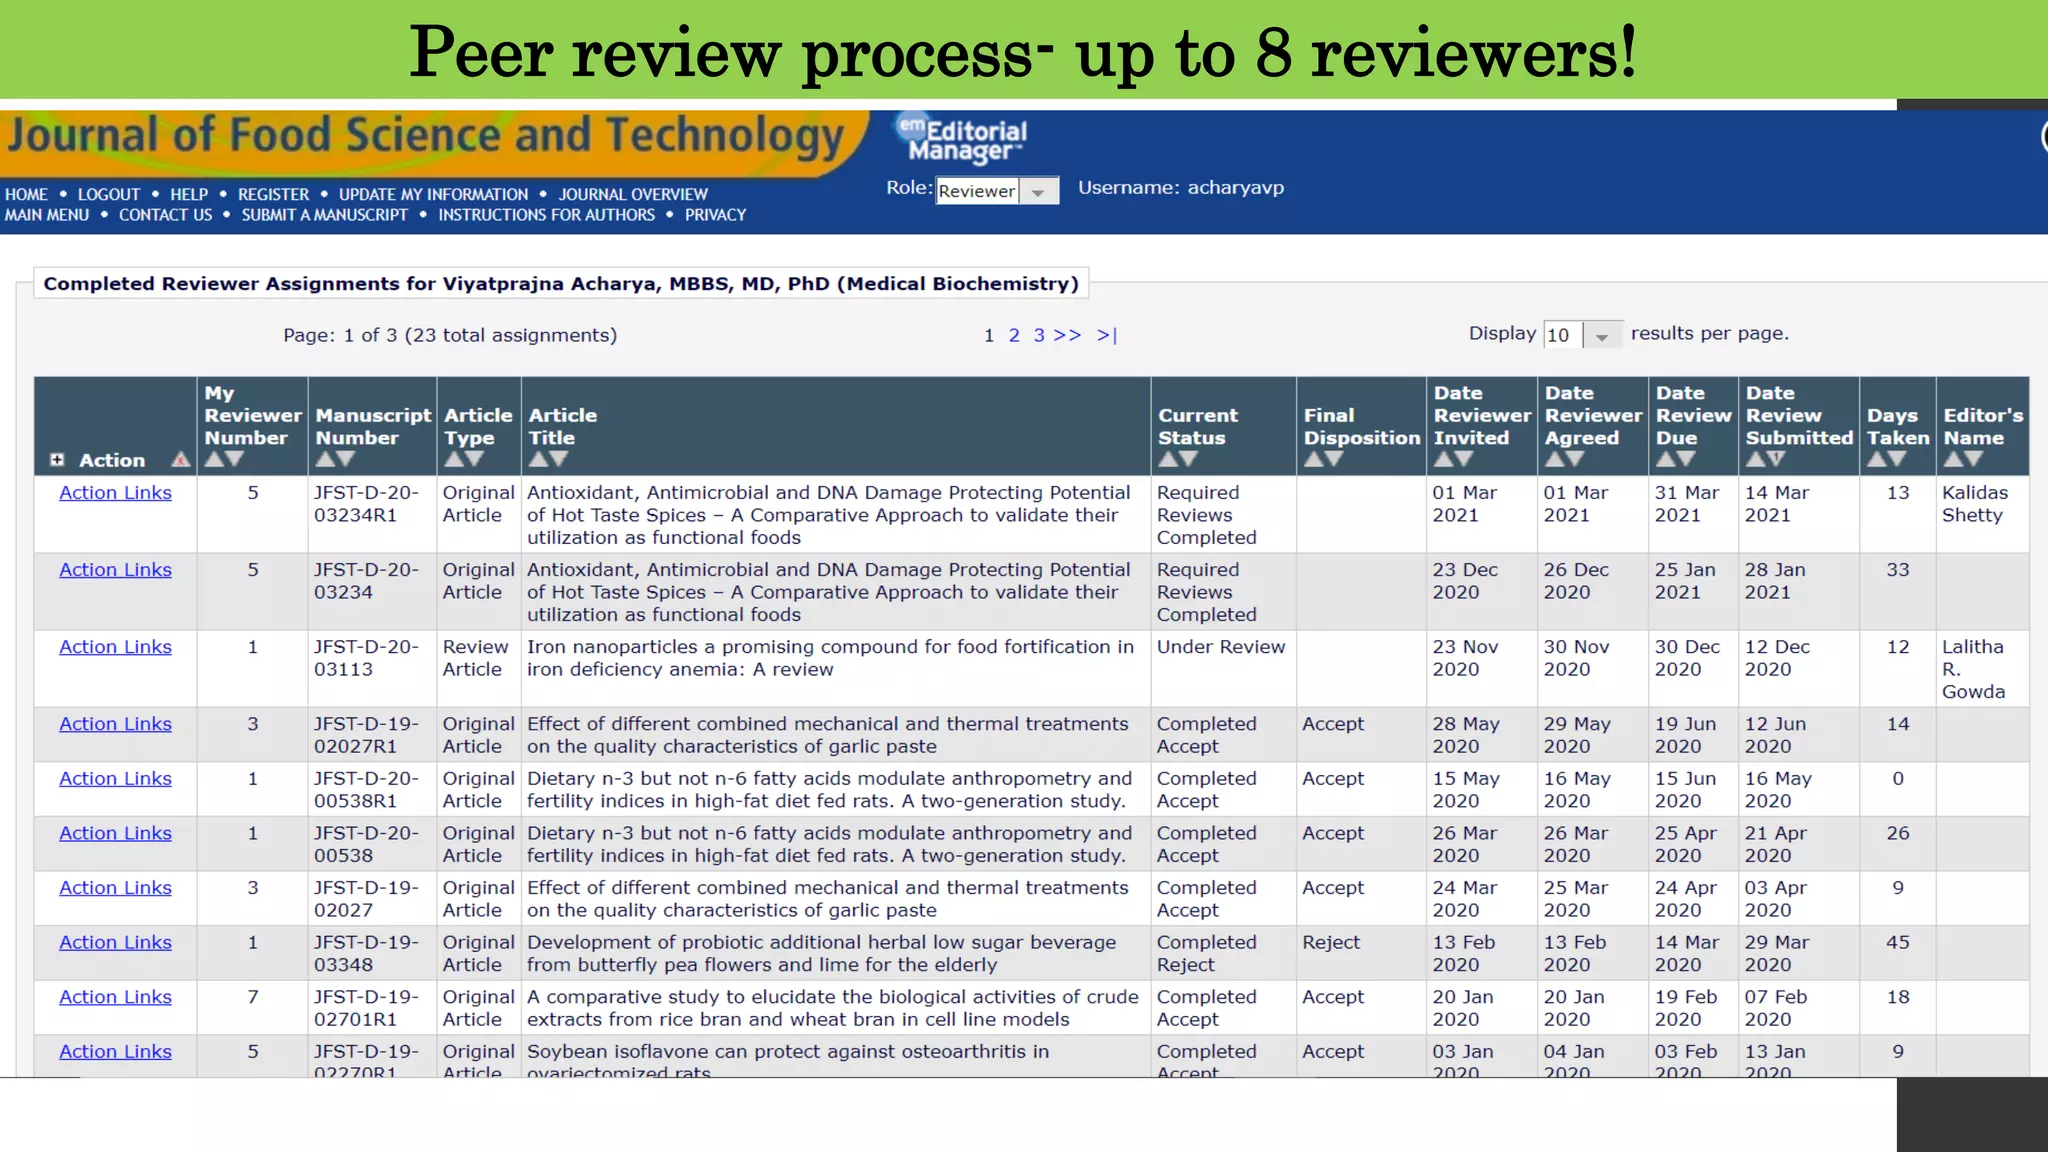Open the Role dropdown showing Reviewer
2048x1152 pixels.
(997, 191)
